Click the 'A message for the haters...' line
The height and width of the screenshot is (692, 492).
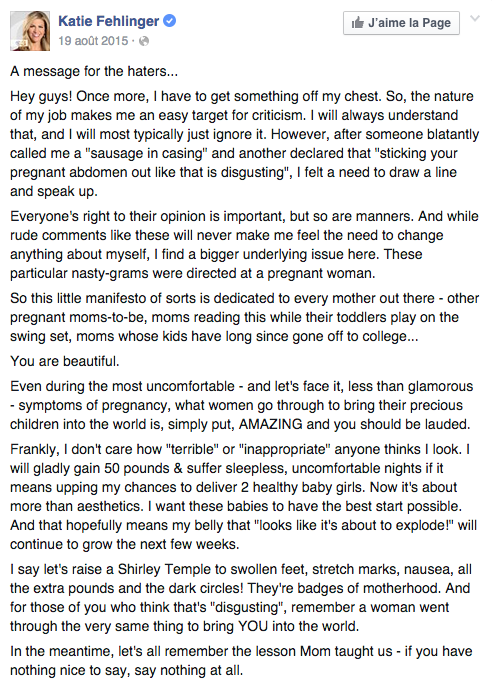(x=94, y=71)
